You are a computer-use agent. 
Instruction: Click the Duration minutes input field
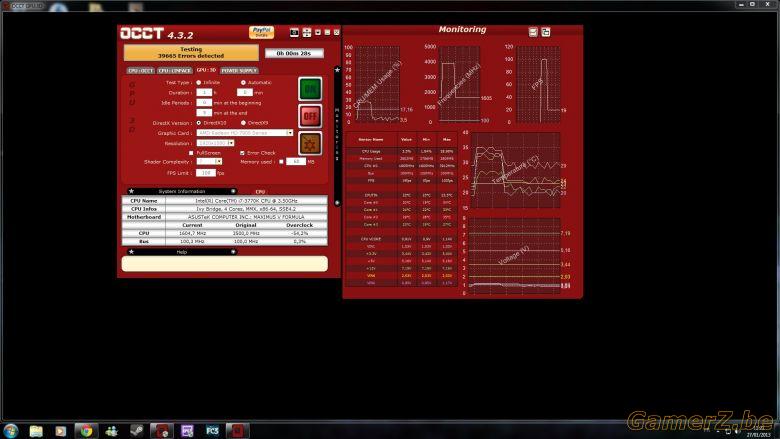245,92
